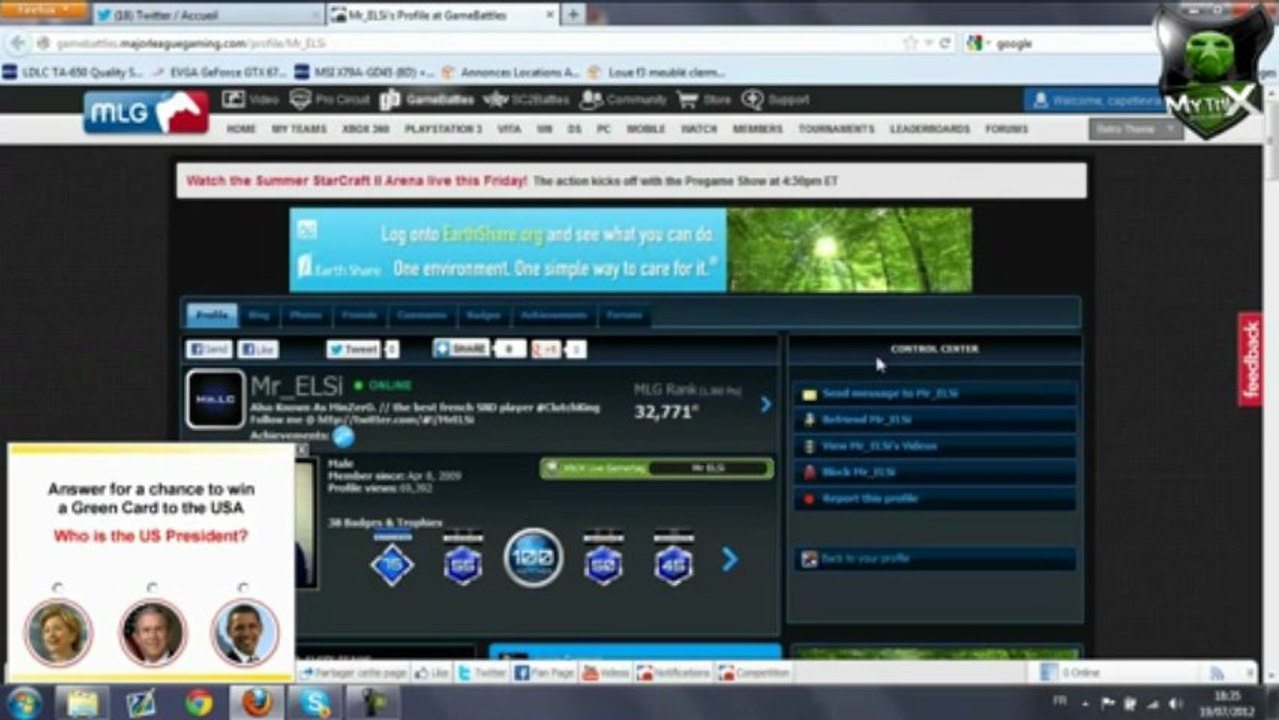Go back to your profile

pyautogui.click(x=935, y=559)
